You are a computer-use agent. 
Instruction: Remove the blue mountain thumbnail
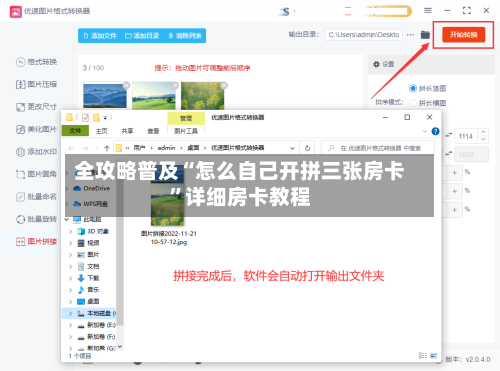(126, 85)
